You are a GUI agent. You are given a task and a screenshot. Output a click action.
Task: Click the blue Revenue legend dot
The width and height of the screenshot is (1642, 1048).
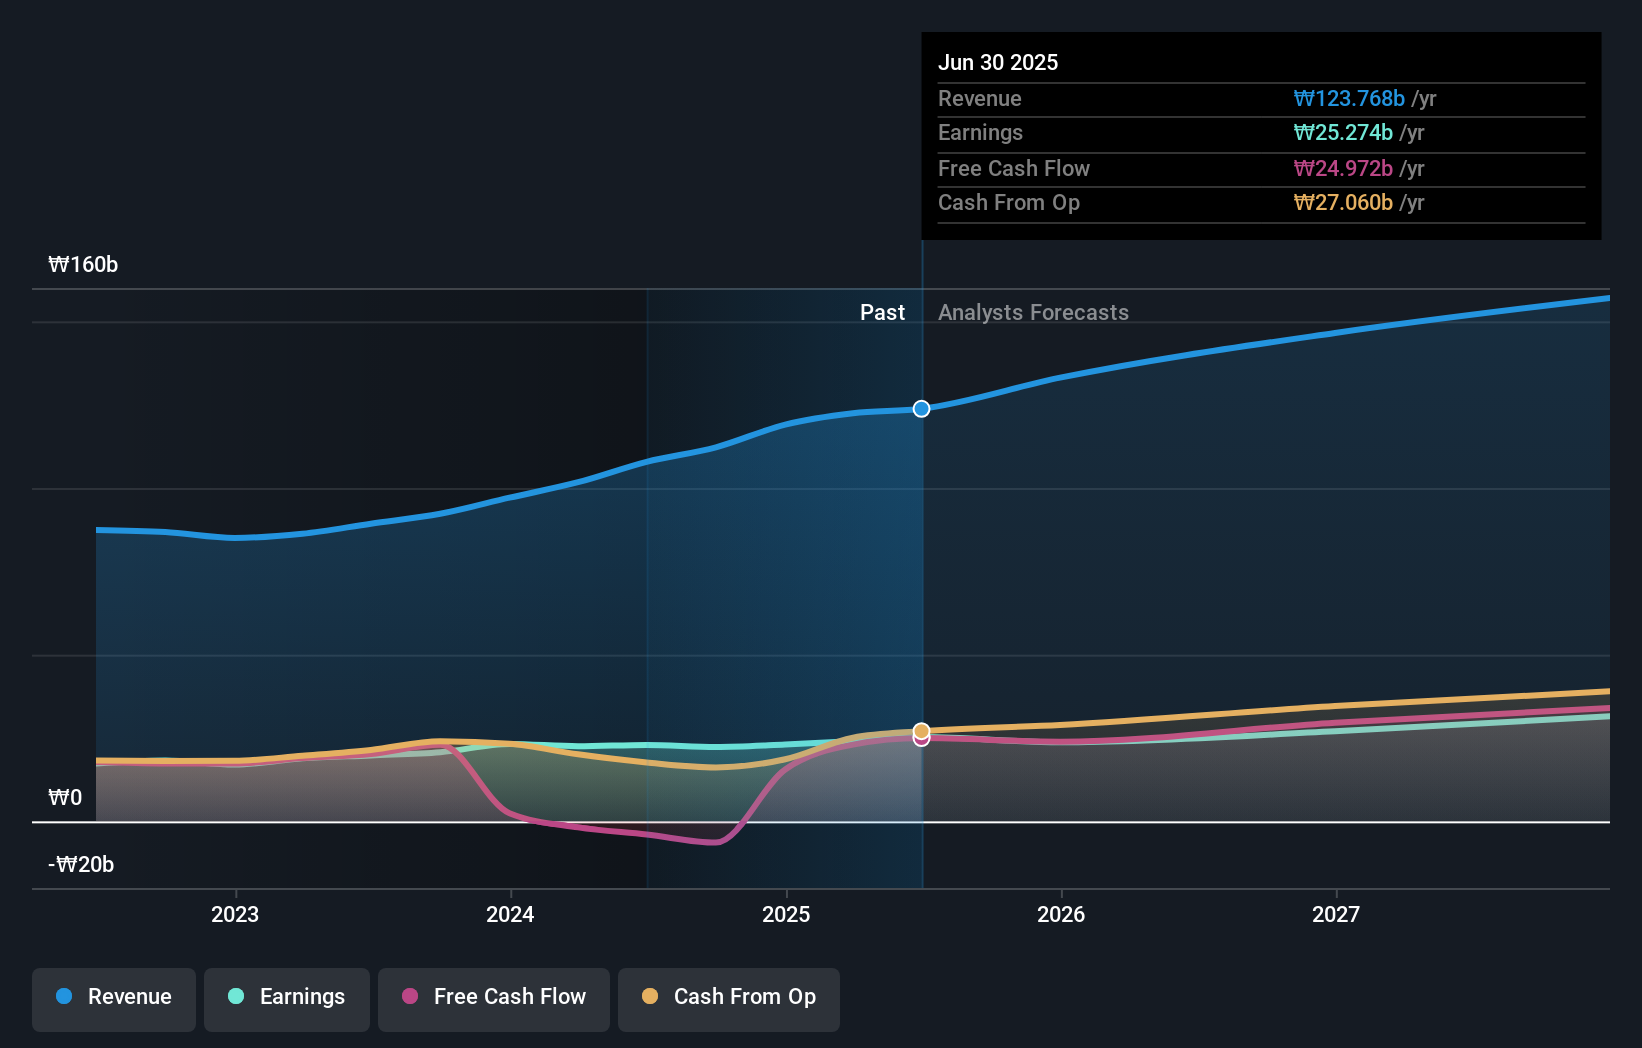point(62,997)
